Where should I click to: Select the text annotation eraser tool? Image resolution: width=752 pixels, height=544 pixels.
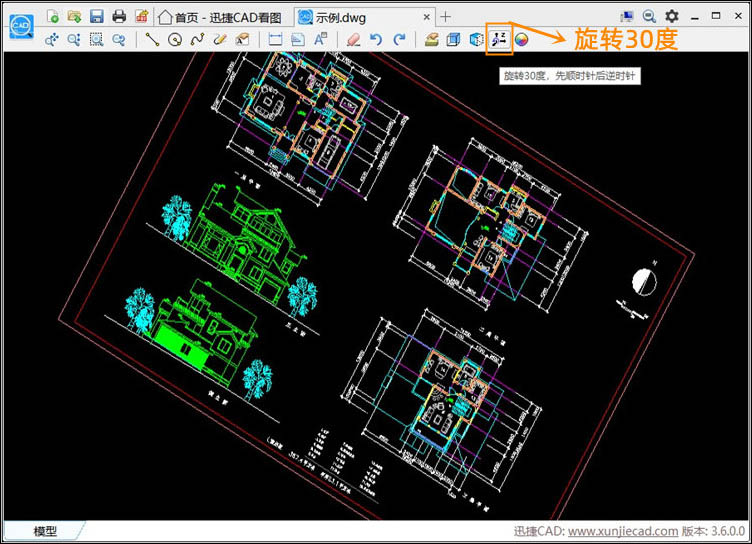242,39
